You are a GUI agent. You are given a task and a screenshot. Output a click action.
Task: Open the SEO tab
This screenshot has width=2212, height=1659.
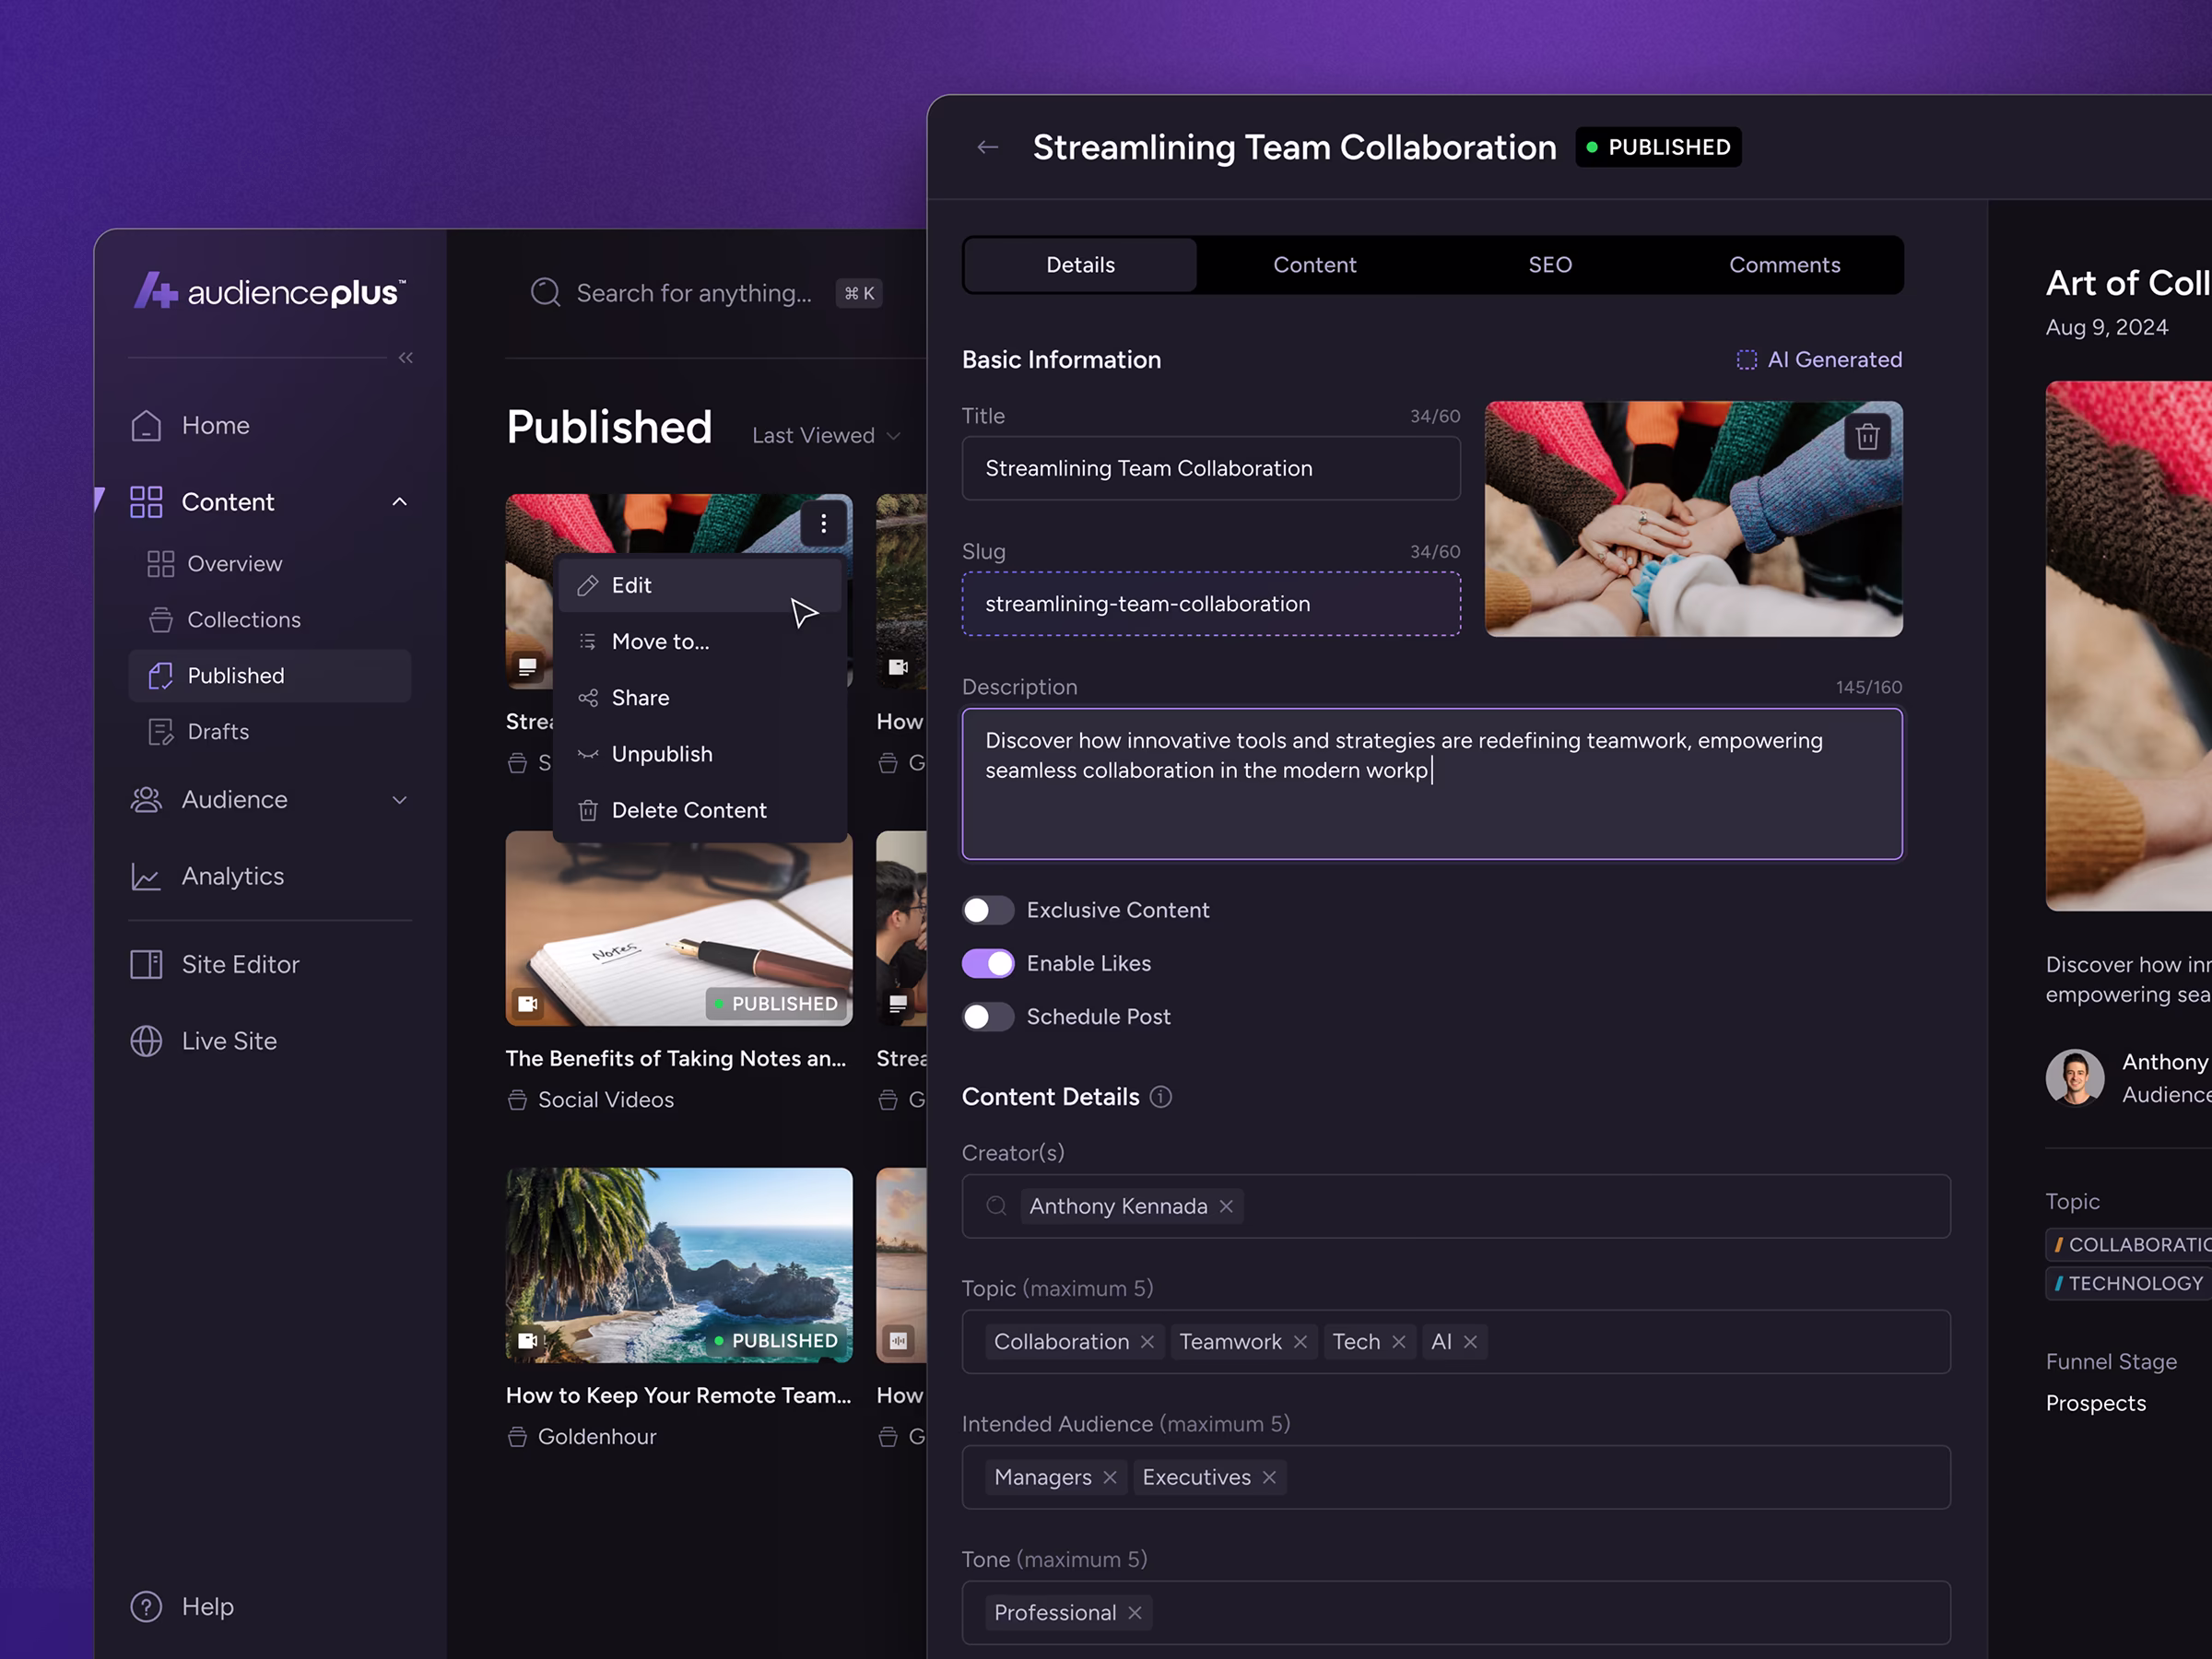[x=1550, y=265]
